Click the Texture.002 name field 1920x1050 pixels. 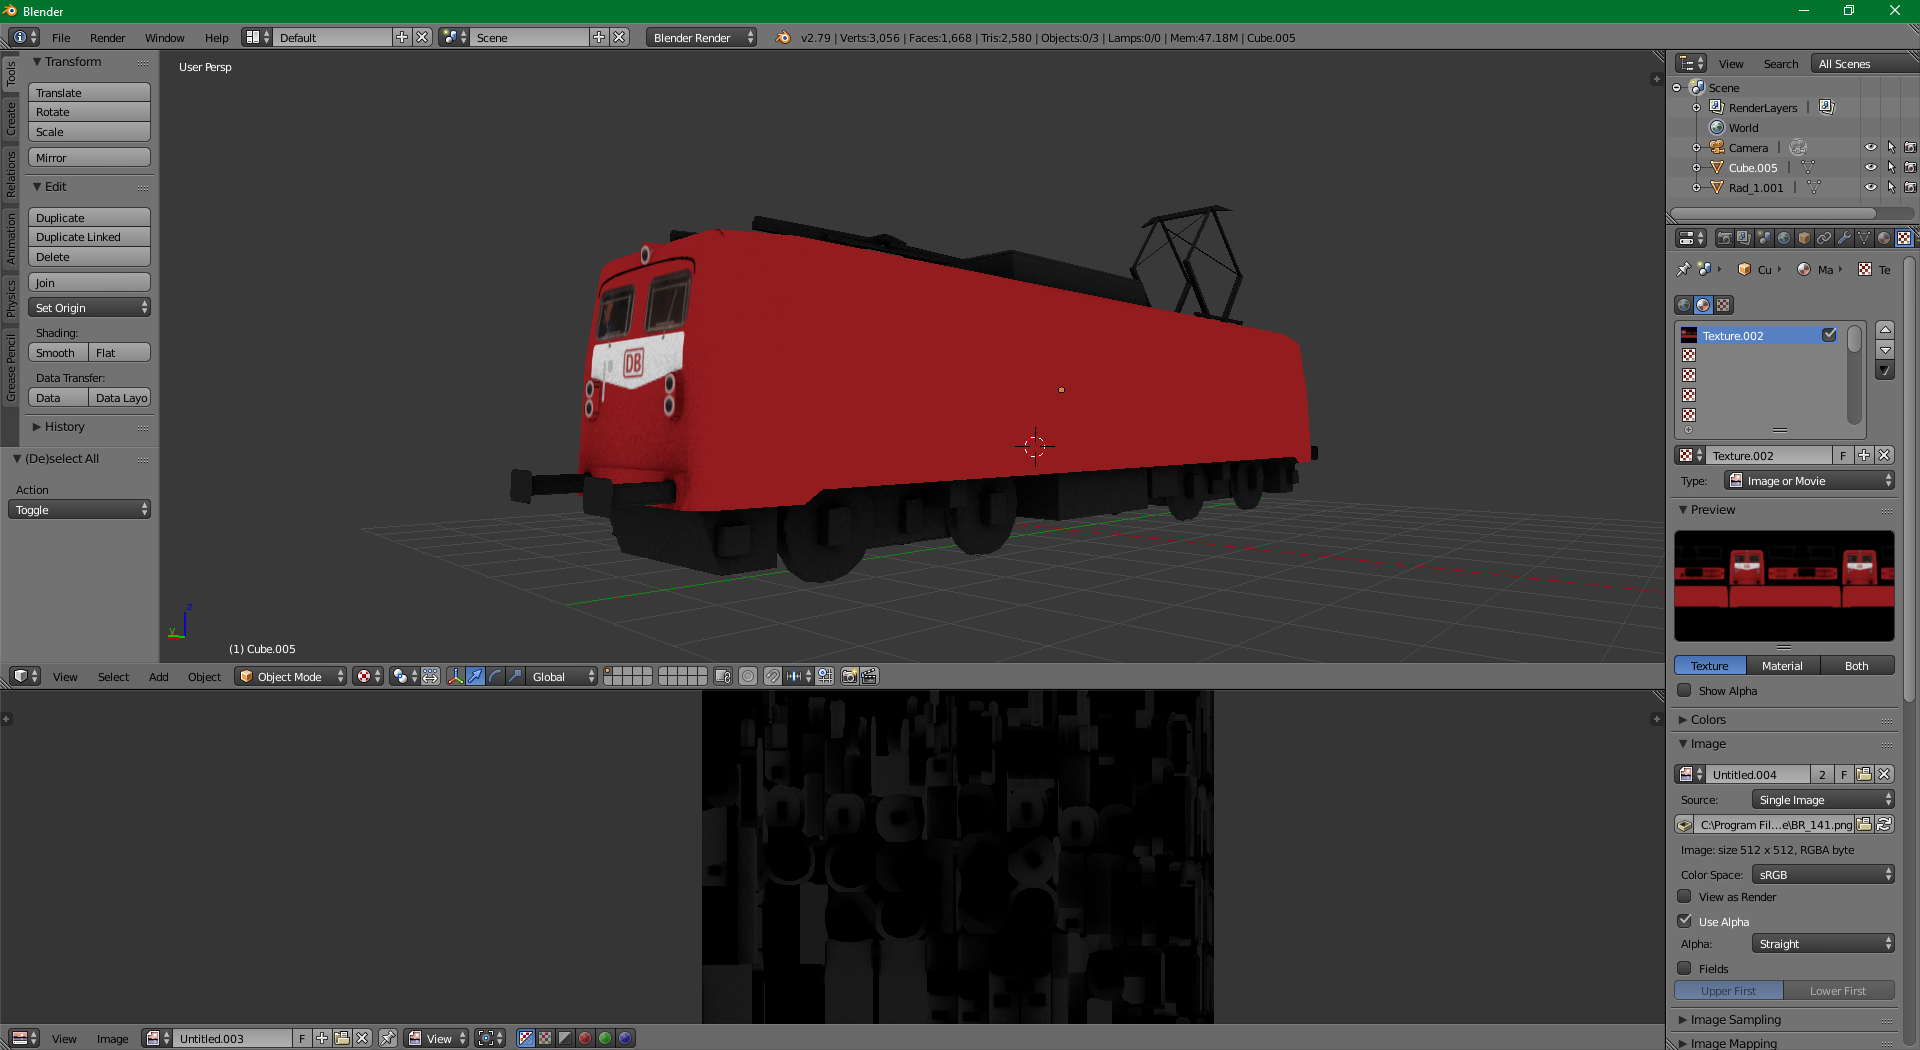point(1768,456)
